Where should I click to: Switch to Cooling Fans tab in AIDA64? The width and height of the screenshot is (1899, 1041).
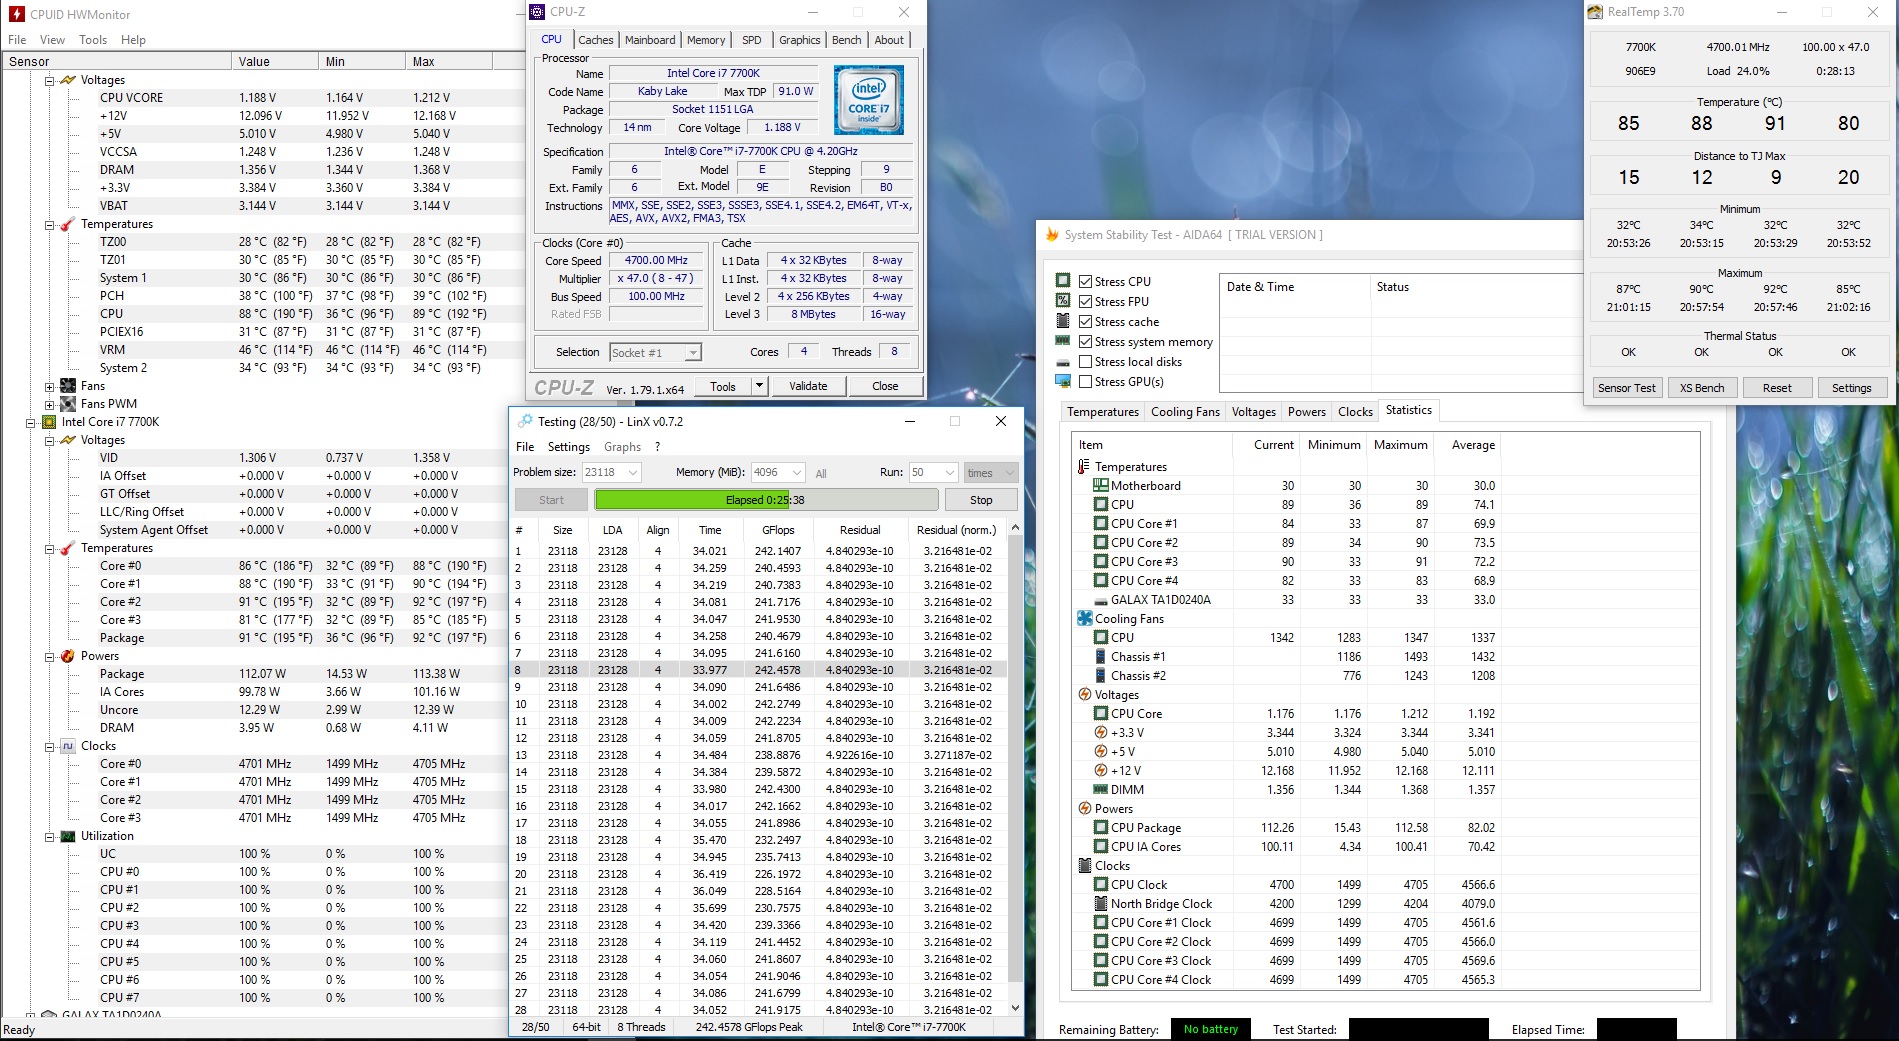[x=1185, y=412]
